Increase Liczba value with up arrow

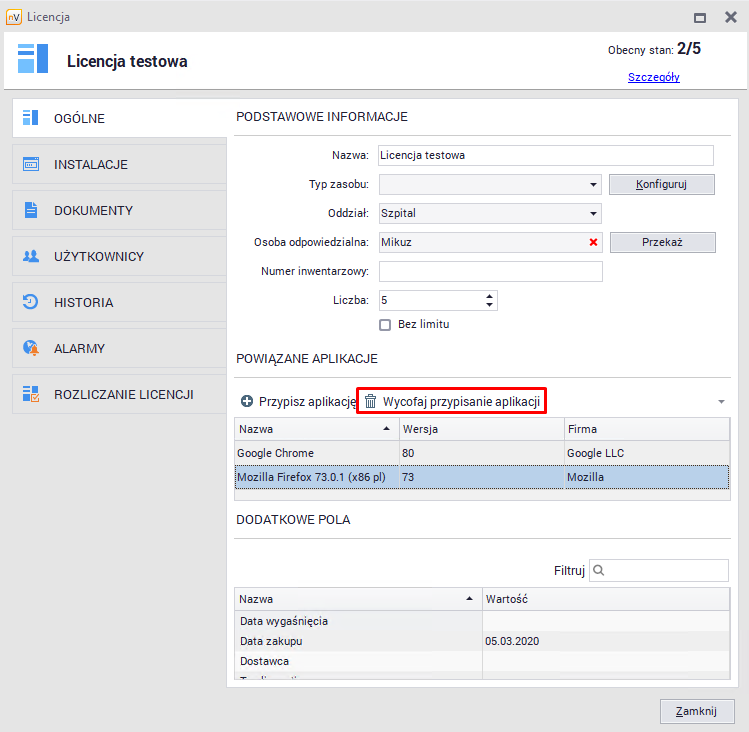pyautogui.click(x=489, y=296)
